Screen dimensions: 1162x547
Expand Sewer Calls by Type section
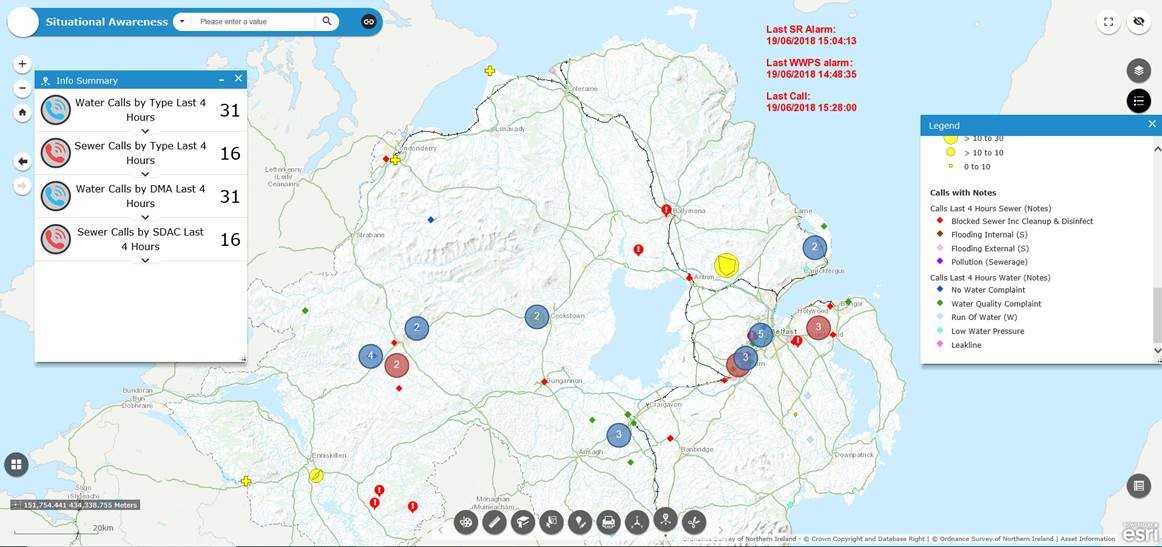[x=145, y=174]
